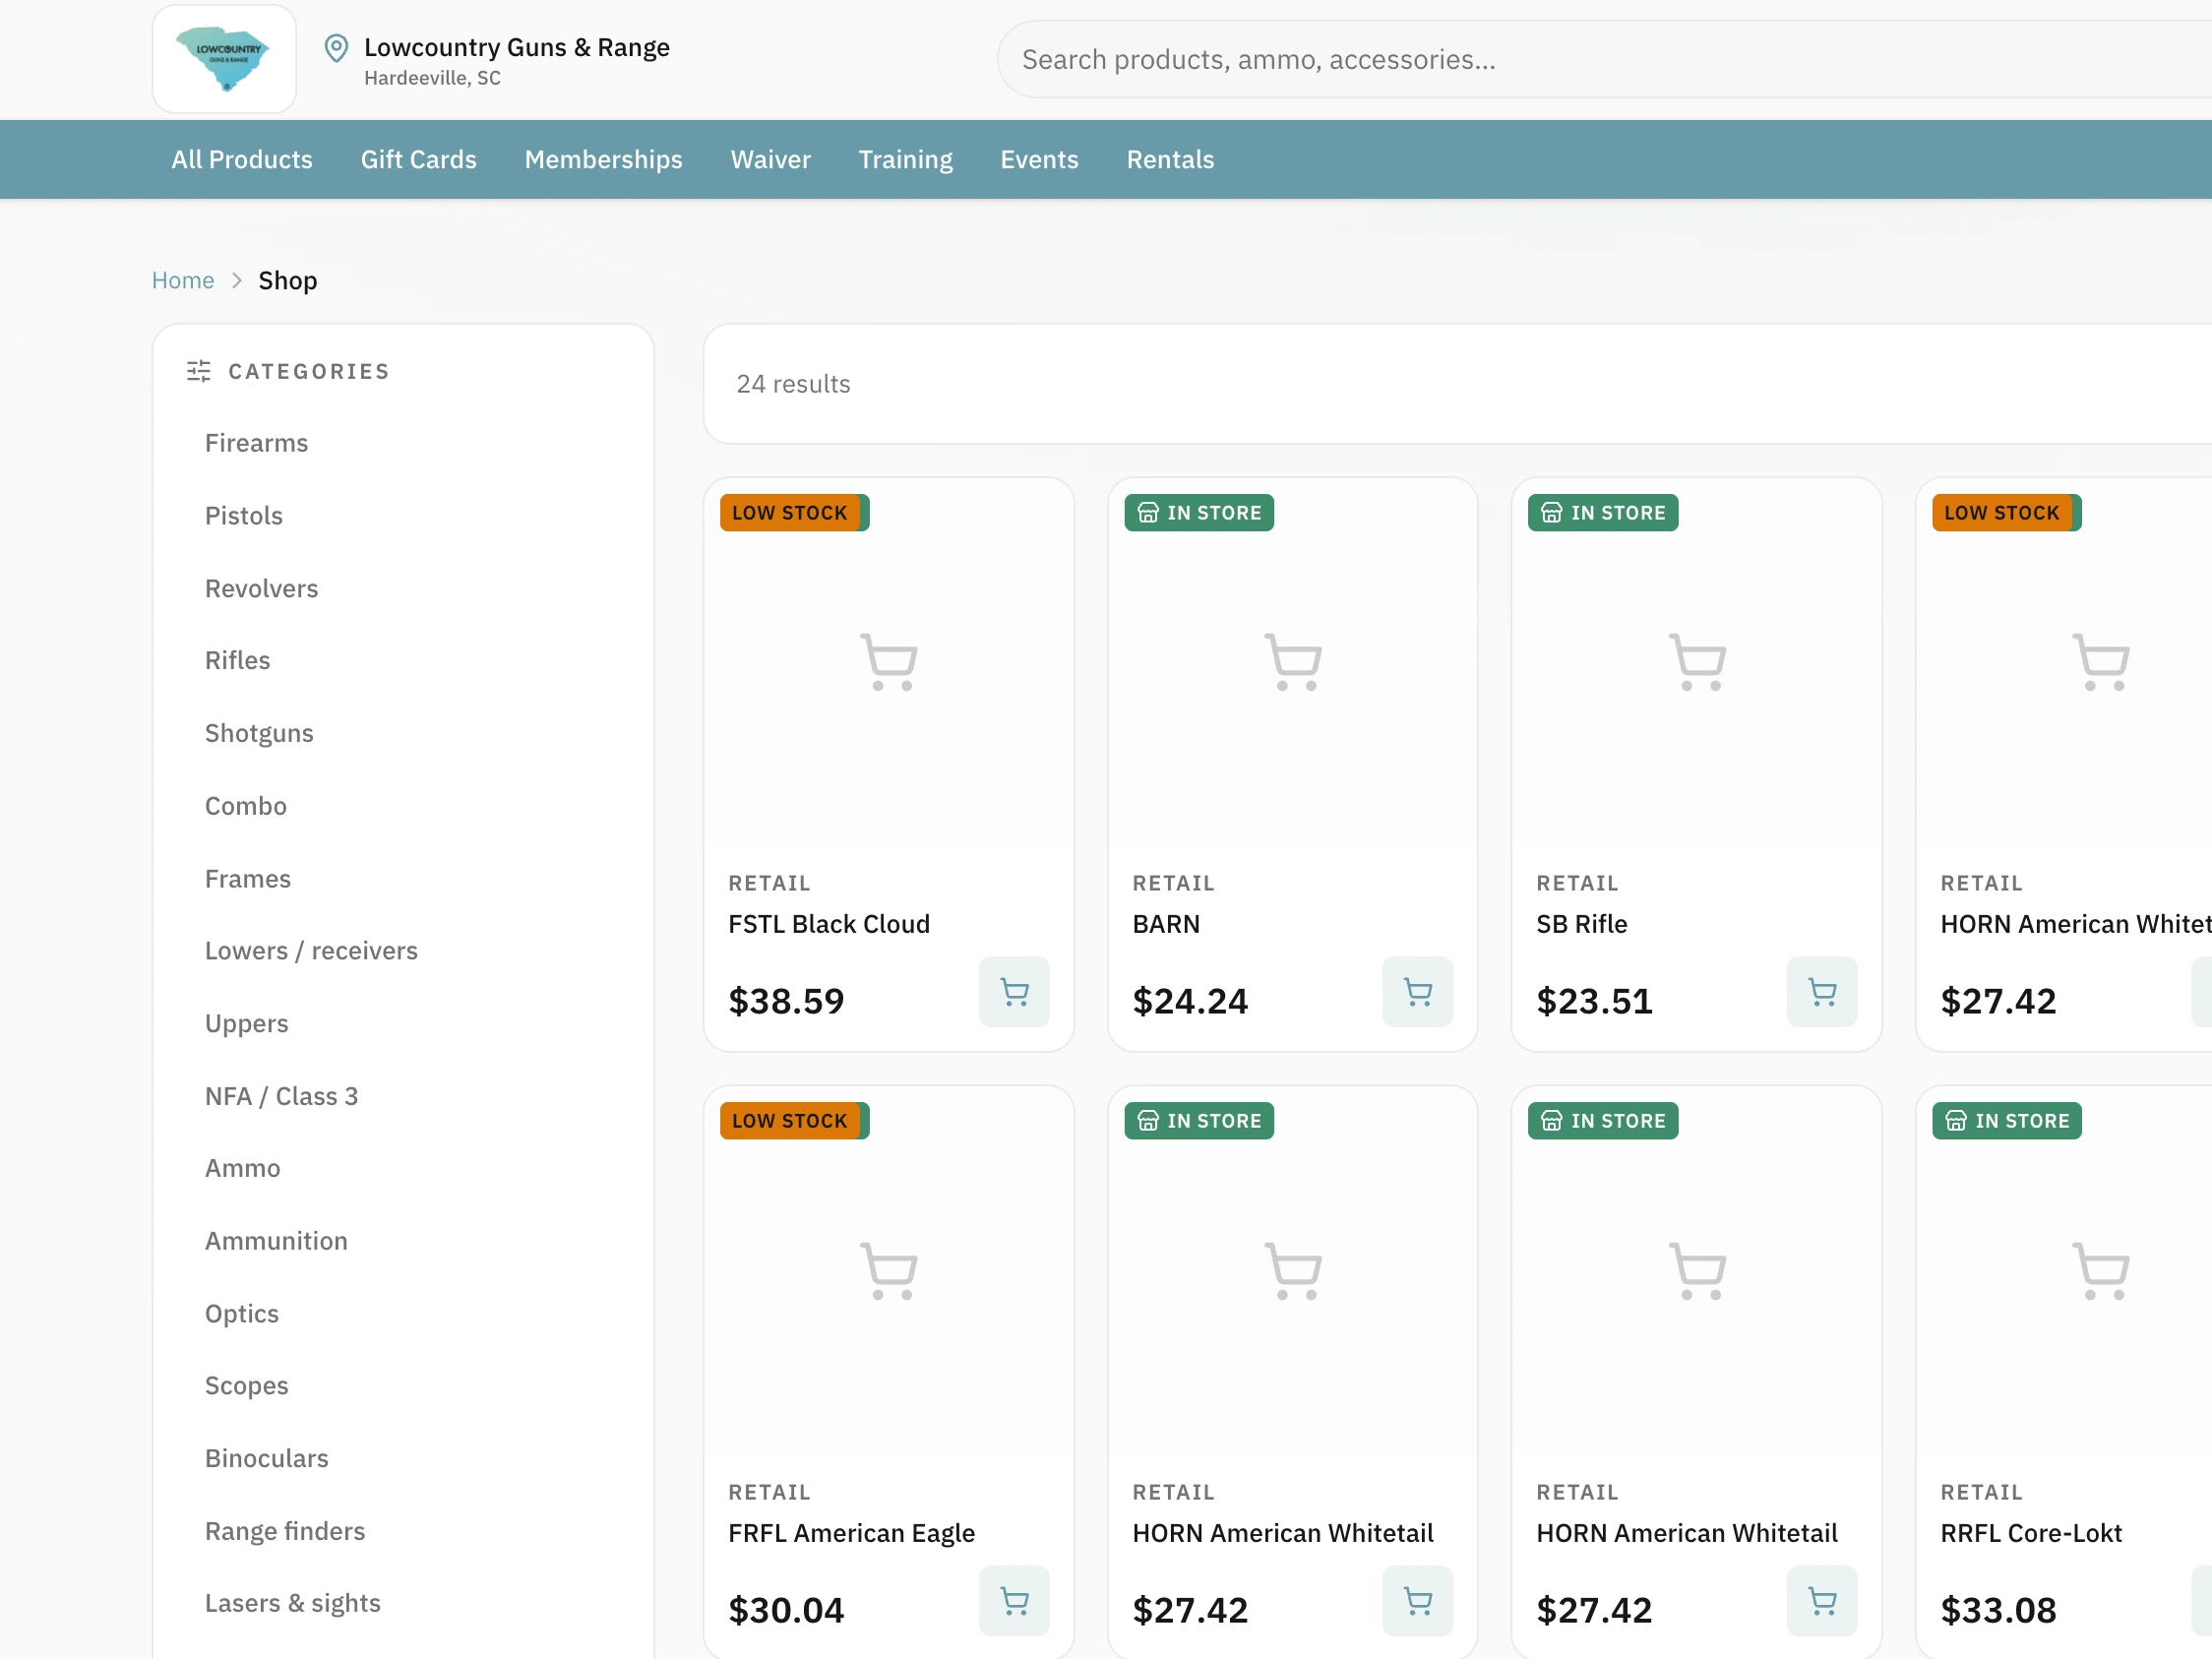Open Rentals from the navigation bar

click(x=1171, y=160)
